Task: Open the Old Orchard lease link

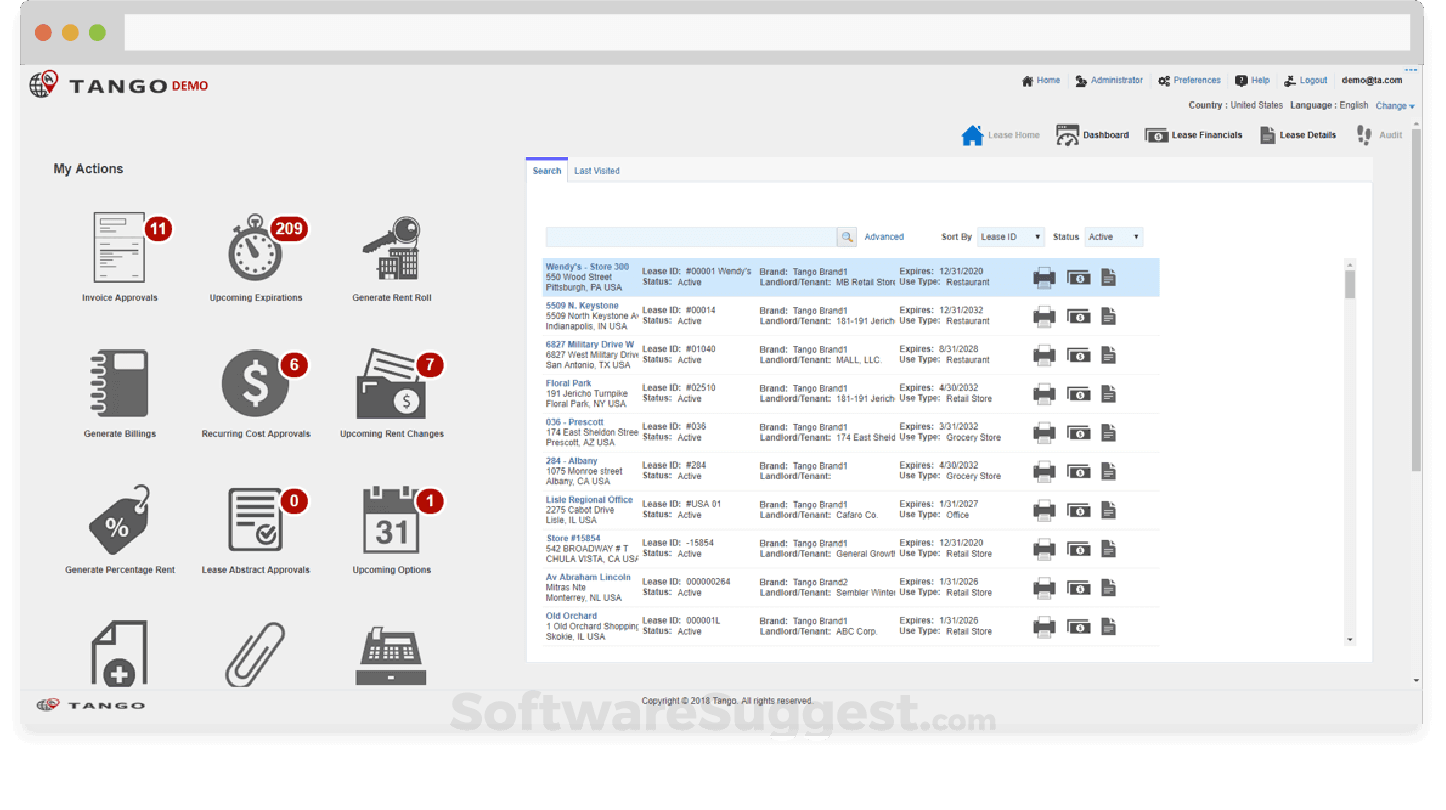Action: 569,615
